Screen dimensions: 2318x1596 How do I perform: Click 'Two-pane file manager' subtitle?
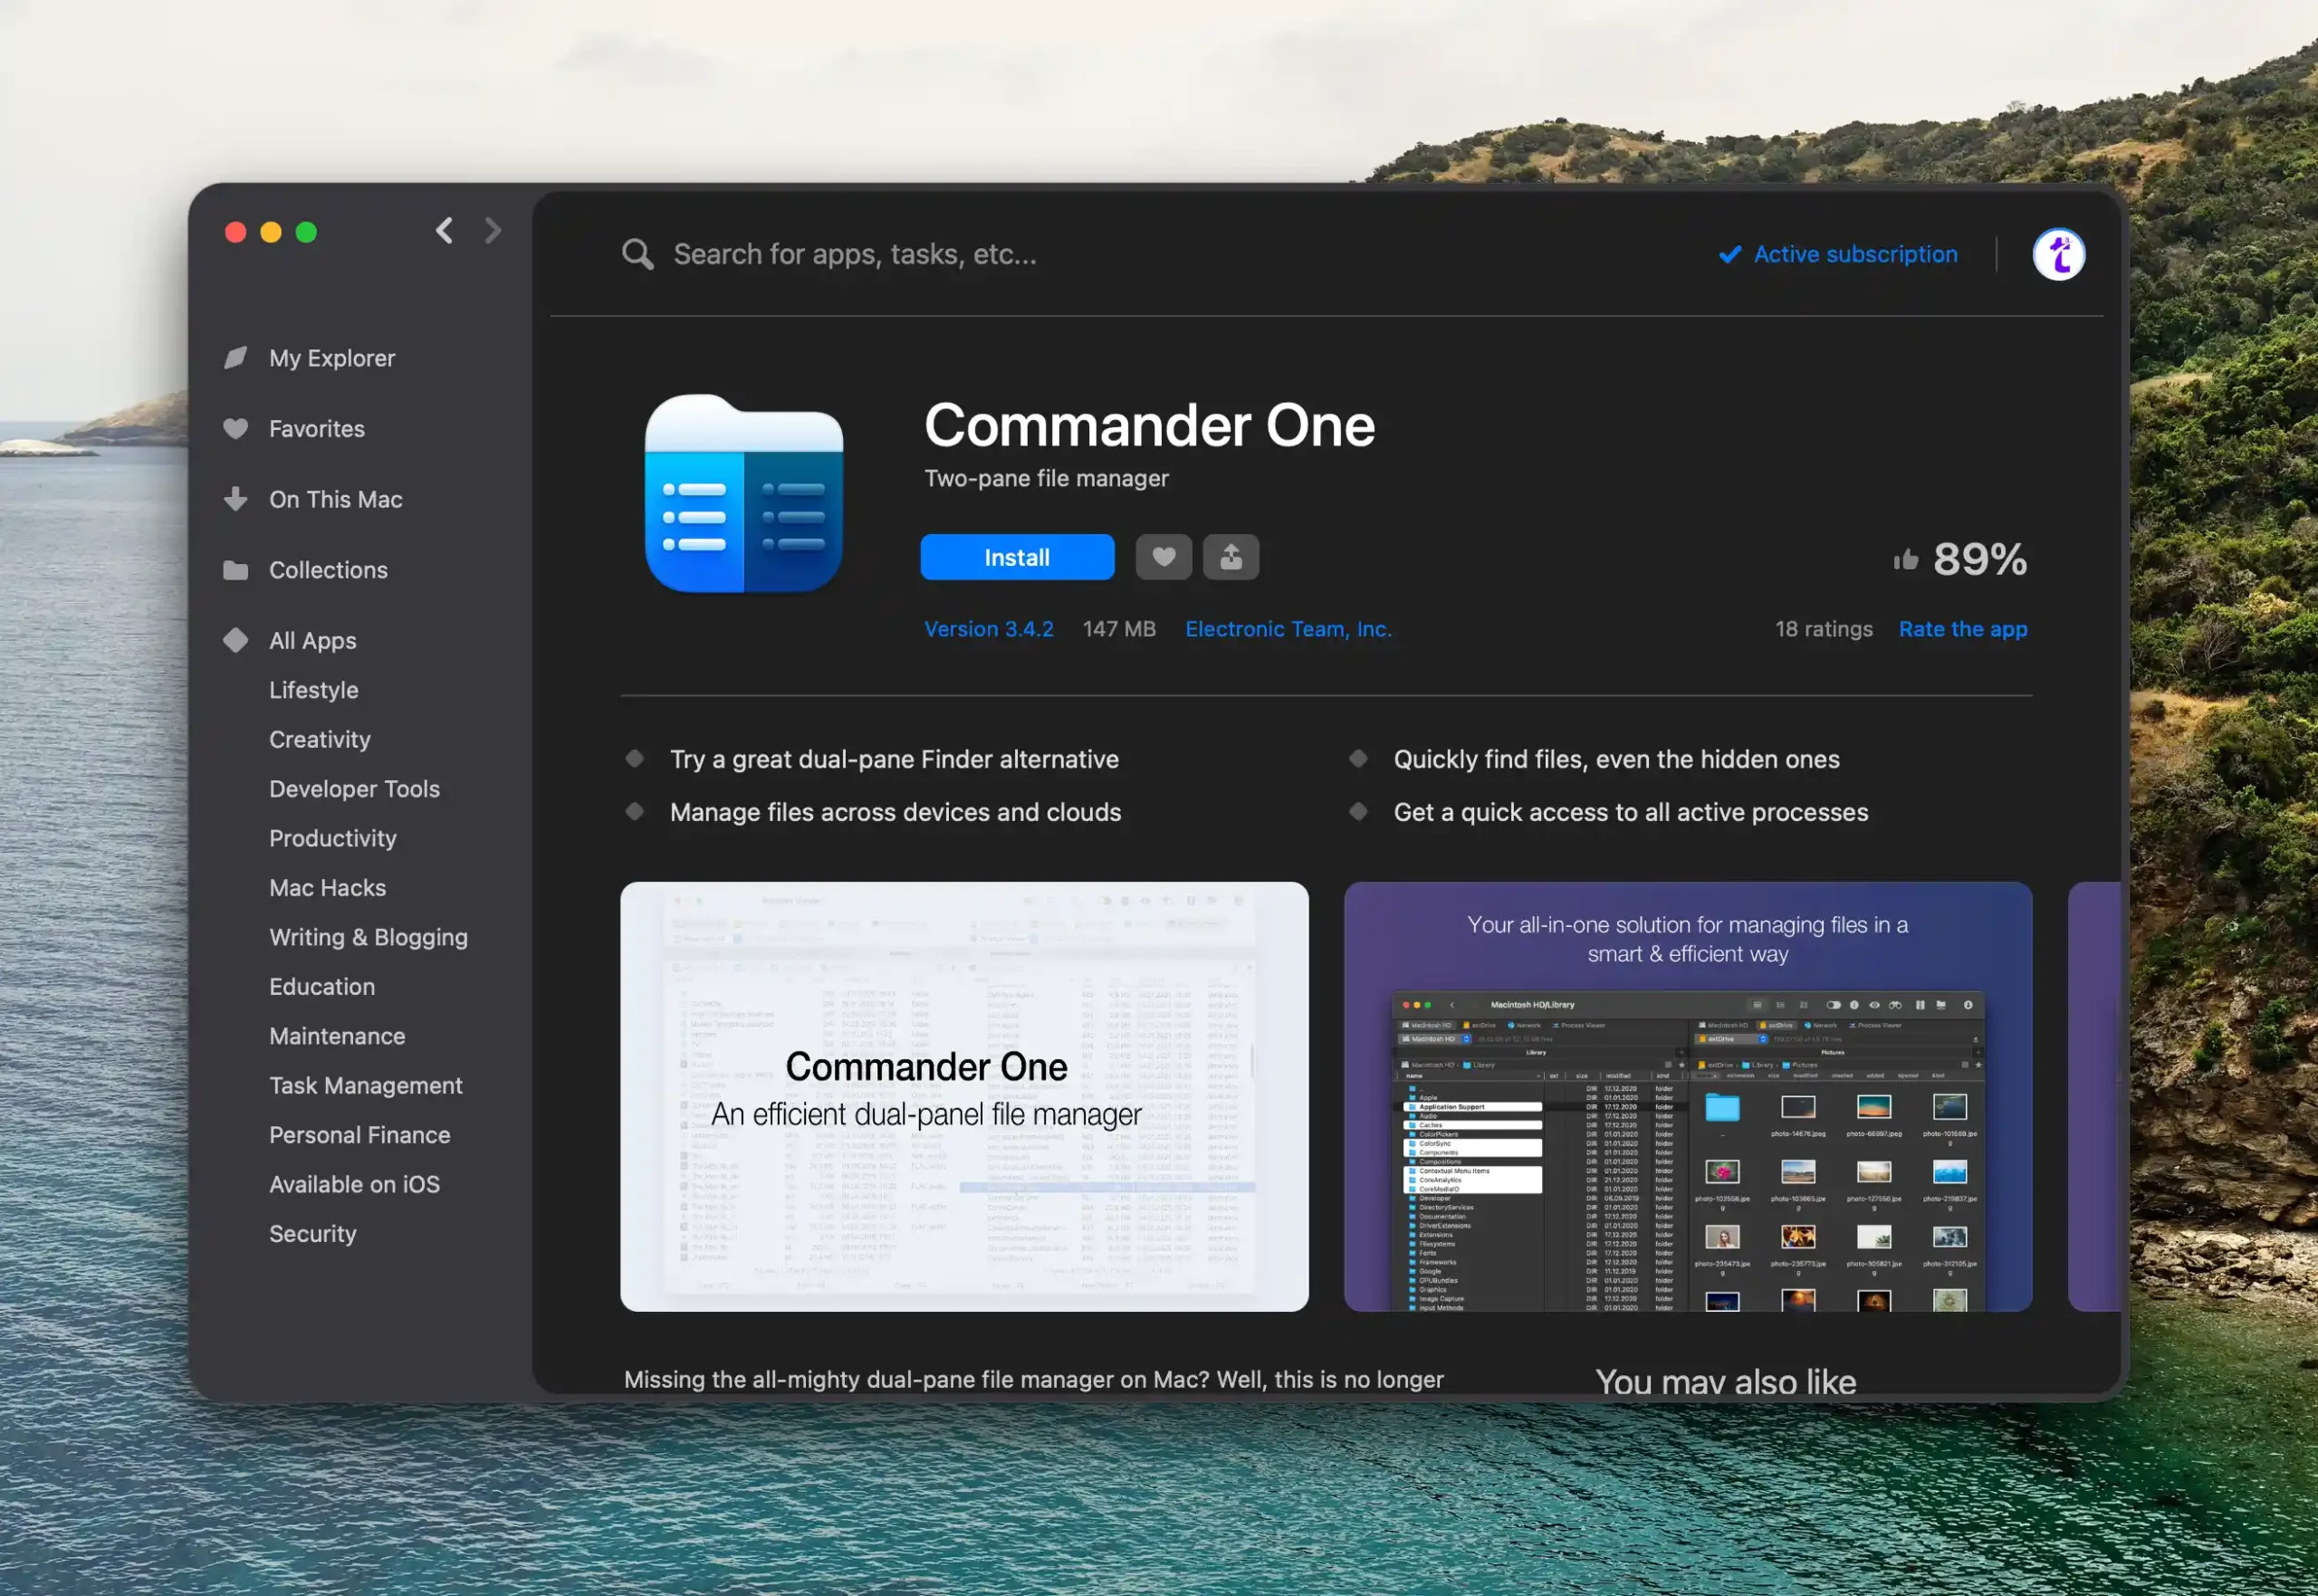[x=1046, y=478]
